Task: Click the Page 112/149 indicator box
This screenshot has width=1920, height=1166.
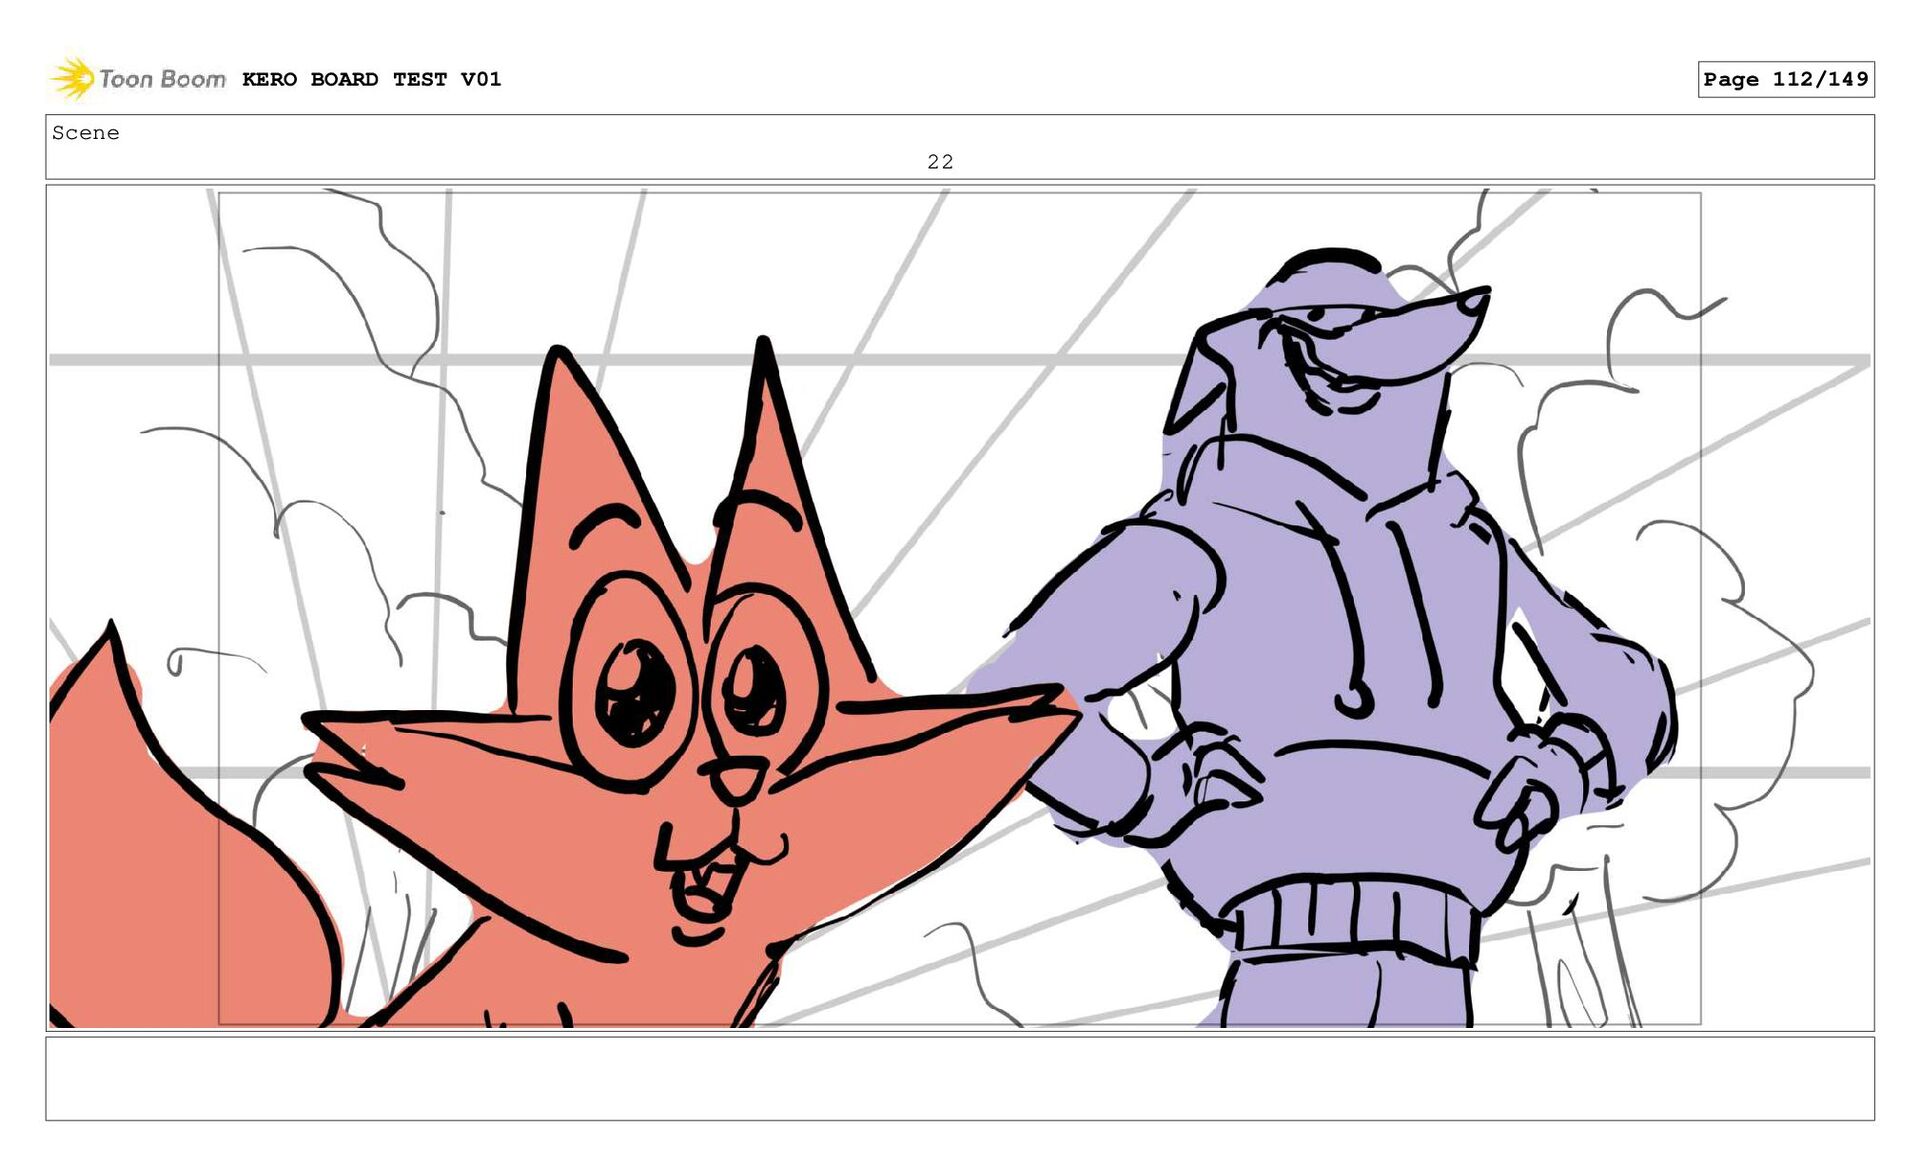Action: (x=1785, y=79)
